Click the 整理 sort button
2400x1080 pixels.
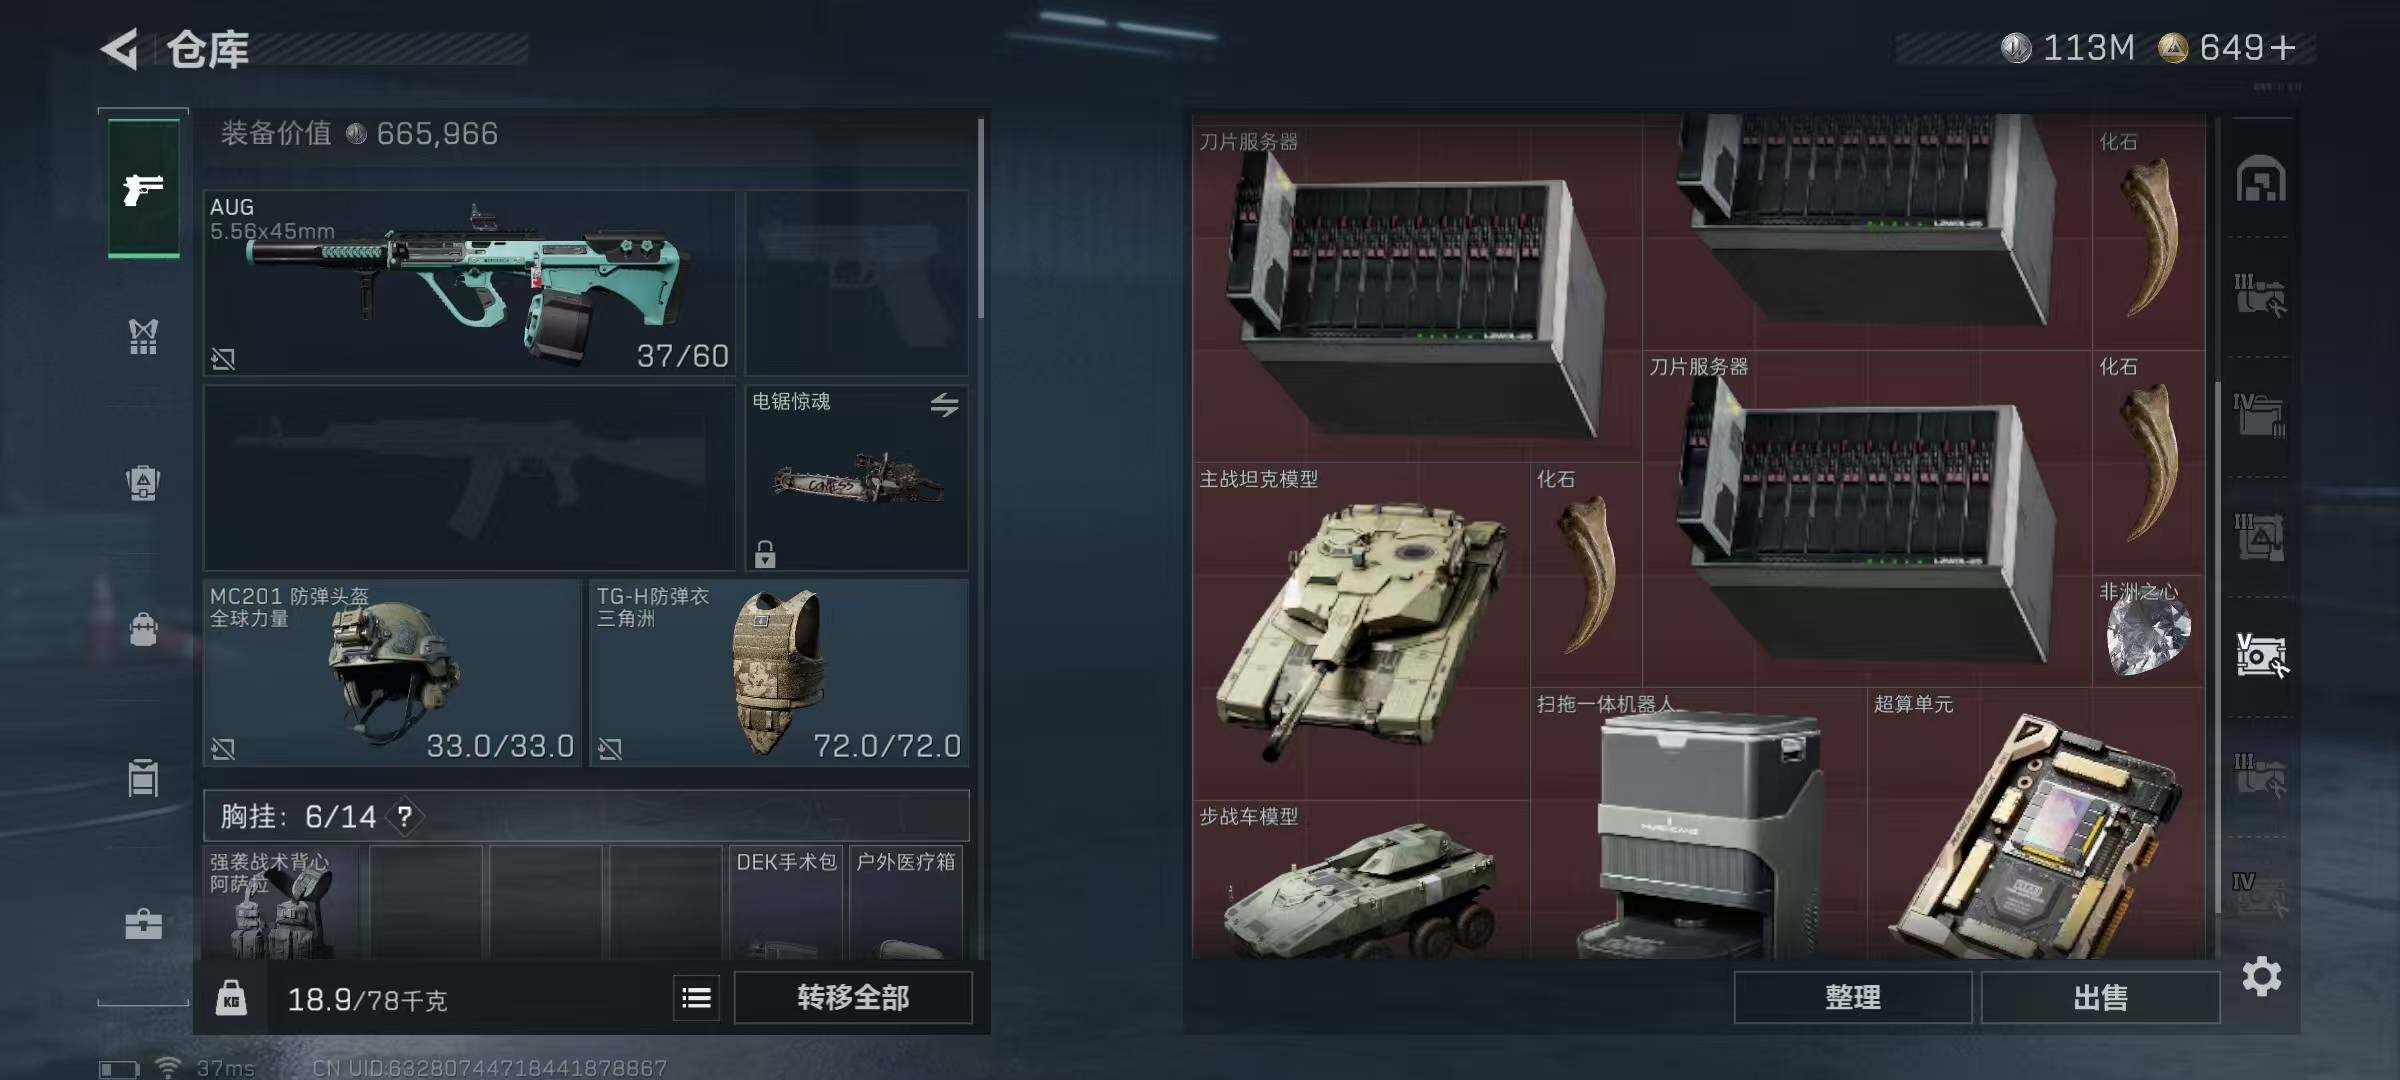1852,997
